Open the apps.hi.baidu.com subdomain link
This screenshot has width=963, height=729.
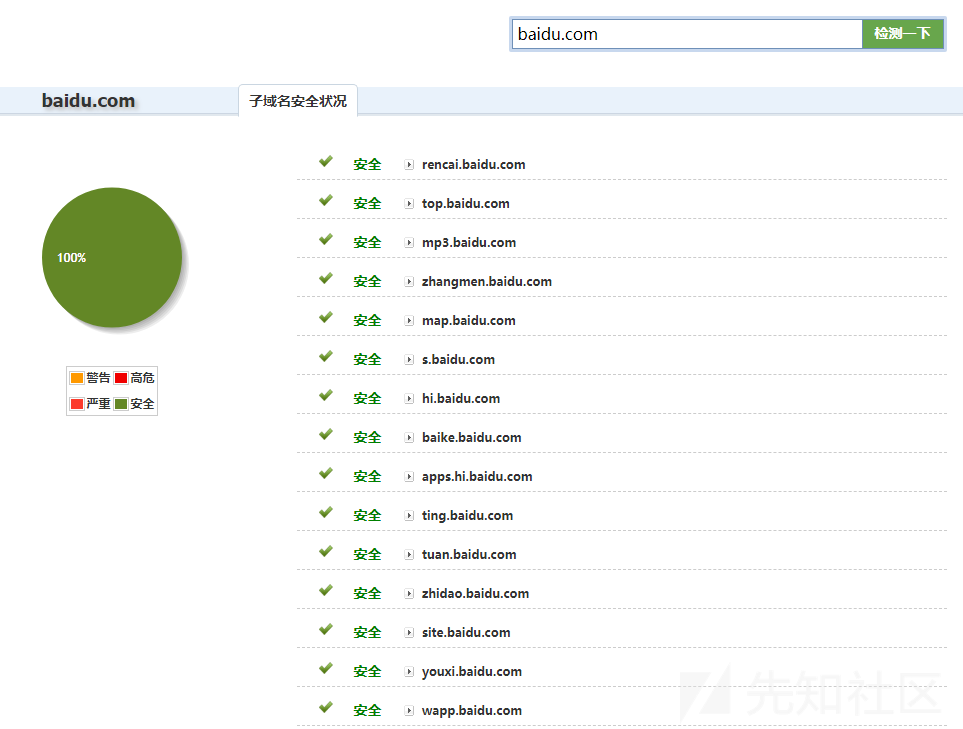[x=477, y=477]
